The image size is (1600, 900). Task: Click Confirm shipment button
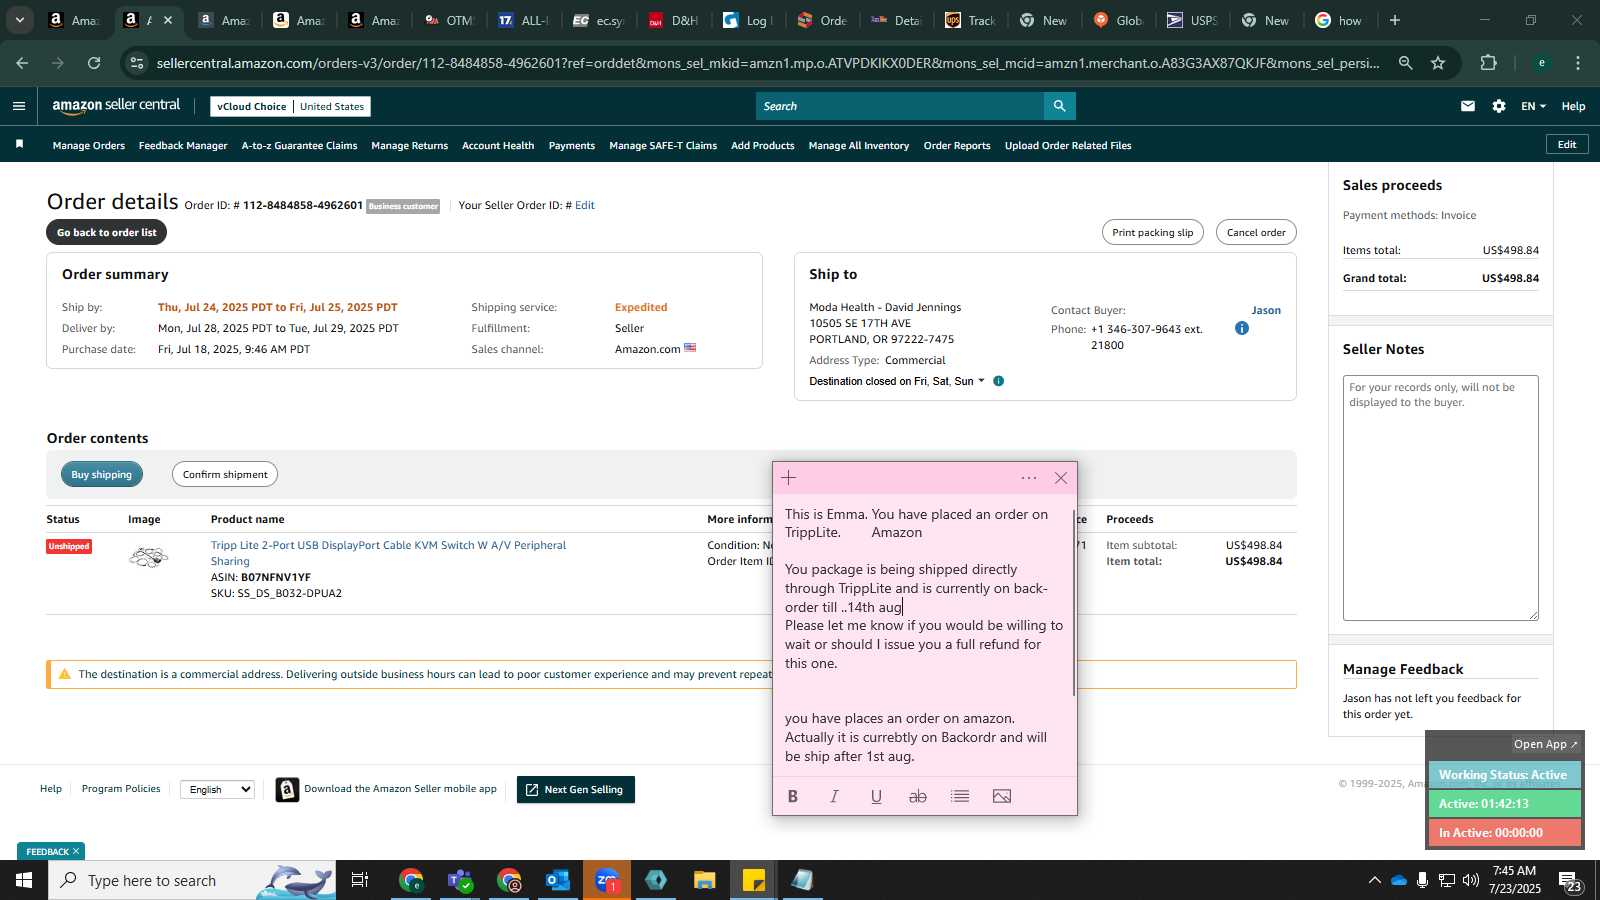(x=225, y=474)
